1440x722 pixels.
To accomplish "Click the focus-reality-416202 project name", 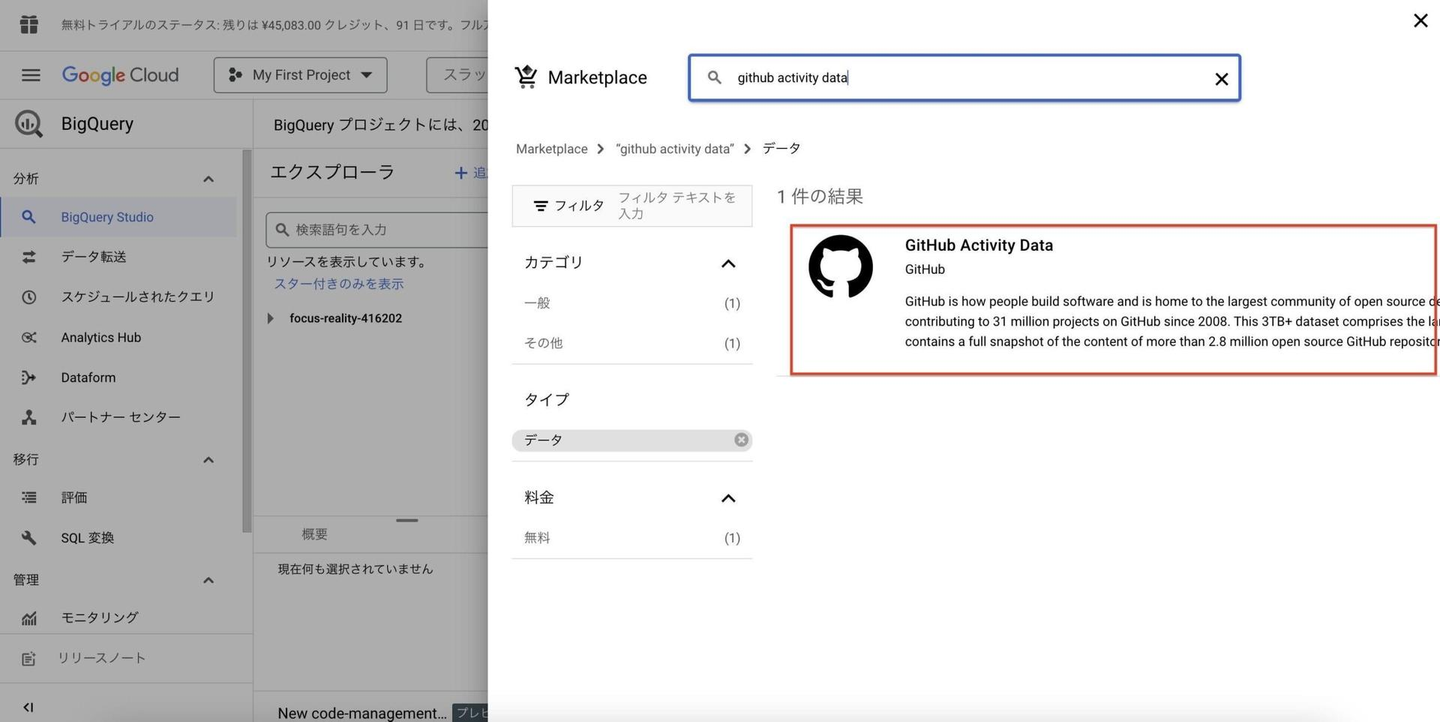I will (x=346, y=318).
